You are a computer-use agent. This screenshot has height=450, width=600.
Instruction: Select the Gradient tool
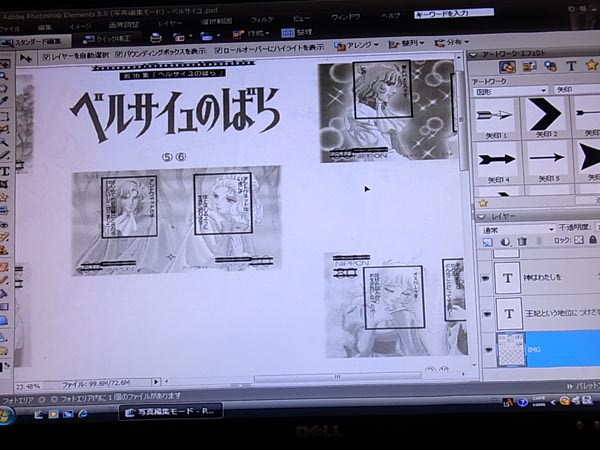click(x=4, y=307)
